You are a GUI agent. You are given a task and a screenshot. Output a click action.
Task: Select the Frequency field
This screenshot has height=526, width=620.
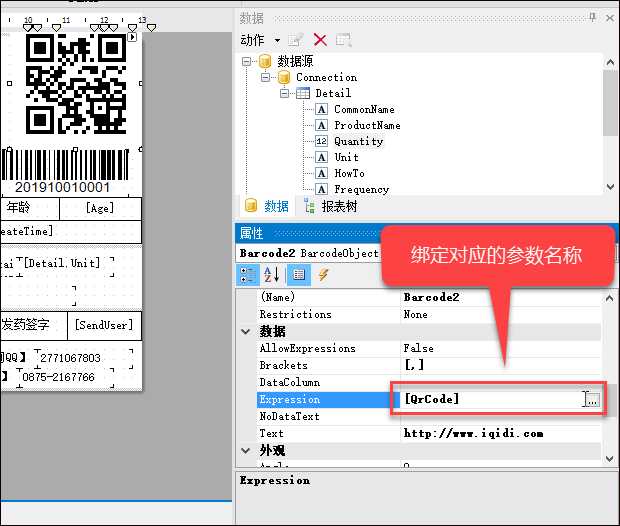coord(361,189)
